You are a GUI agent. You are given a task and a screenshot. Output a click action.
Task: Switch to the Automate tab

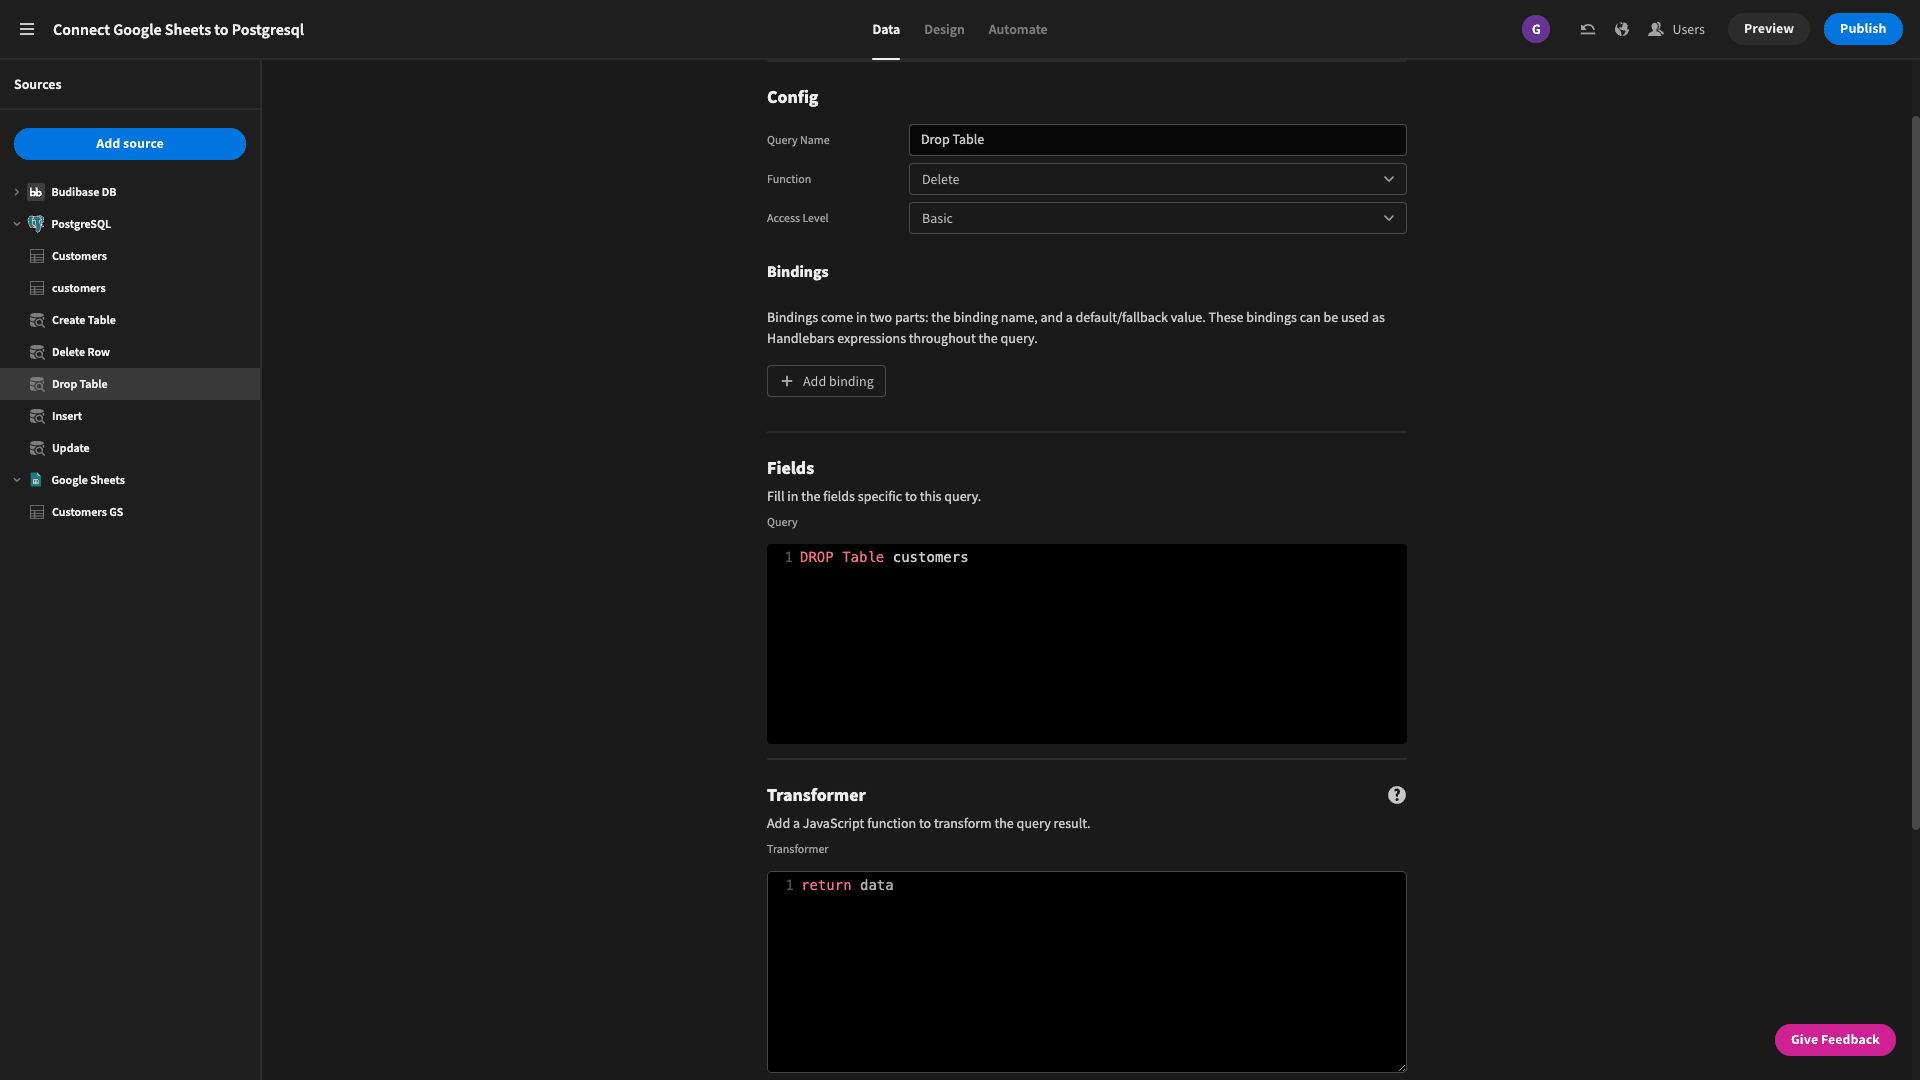1018,29
